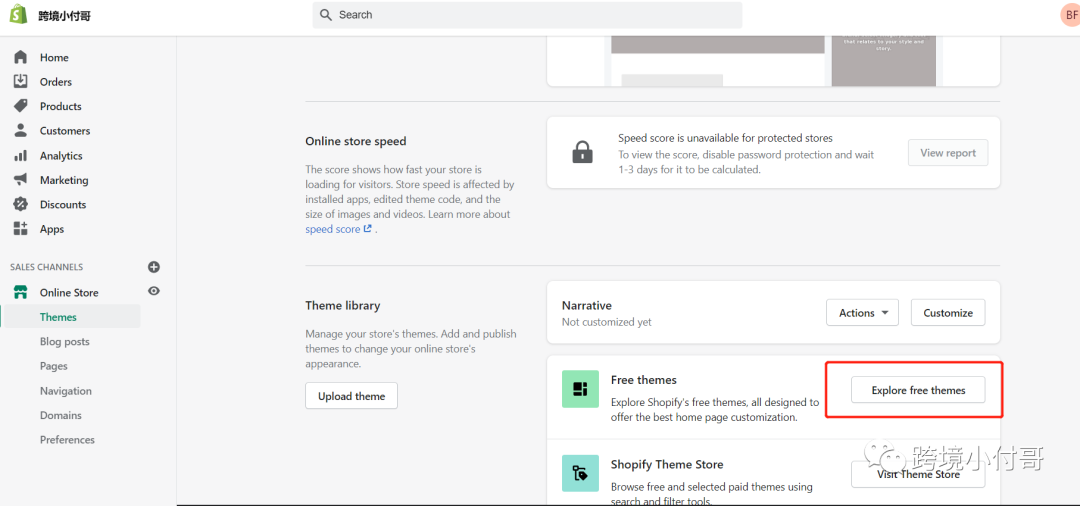Click the theme preview thumbnail
Image resolution: width=1080 pixels, height=506 pixels.
(x=773, y=61)
